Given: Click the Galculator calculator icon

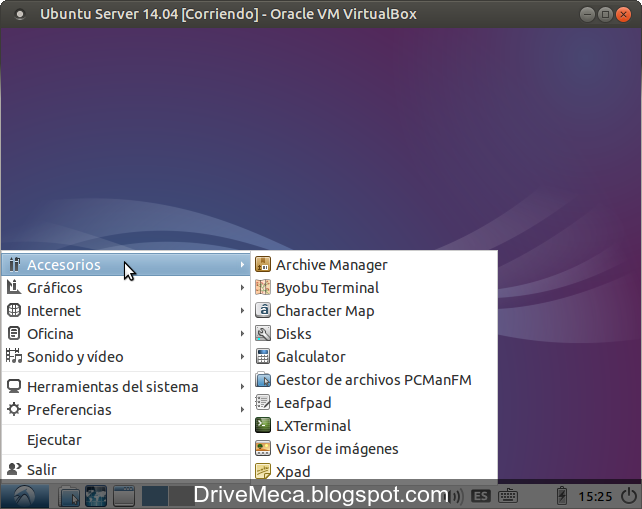Looking at the screenshot, I should pos(263,356).
